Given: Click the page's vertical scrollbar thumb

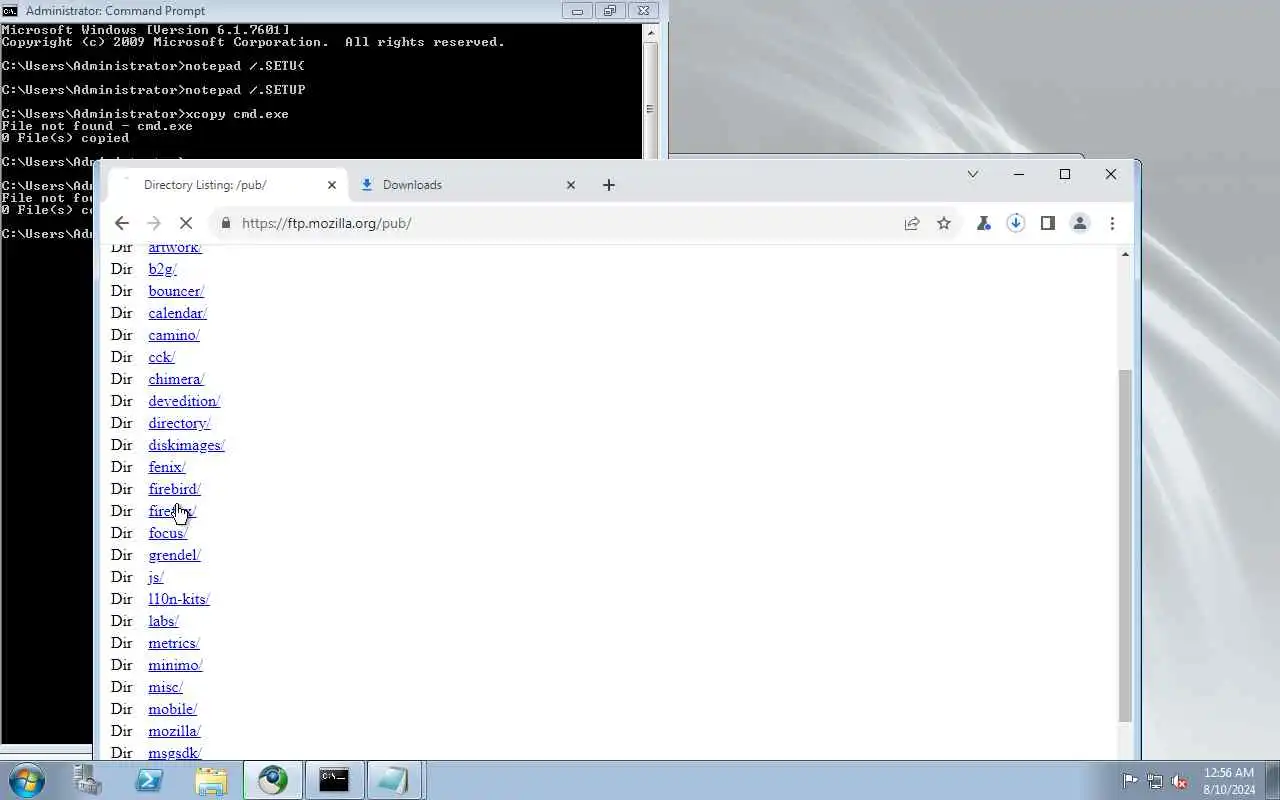Looking at the screenshot, I should (x=1125, y=545).
